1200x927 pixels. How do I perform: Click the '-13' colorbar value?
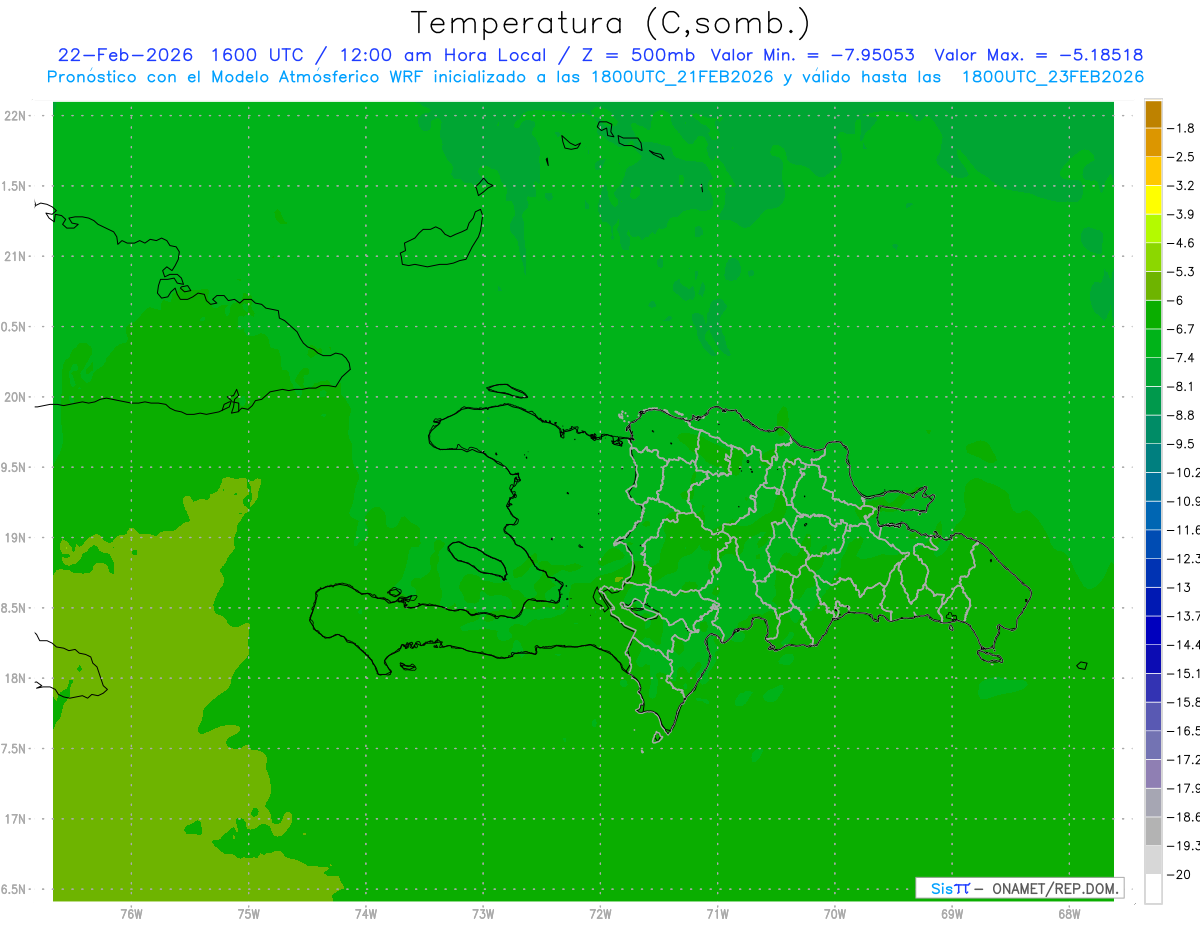[1179, 587]
